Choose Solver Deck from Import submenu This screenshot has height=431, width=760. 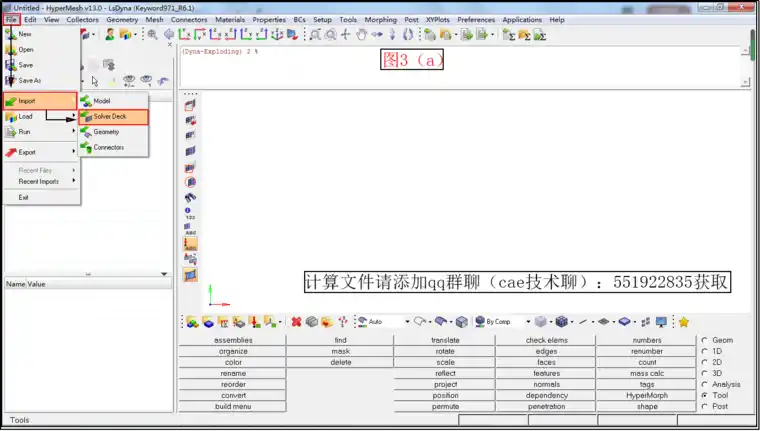(x=113, y=117)
